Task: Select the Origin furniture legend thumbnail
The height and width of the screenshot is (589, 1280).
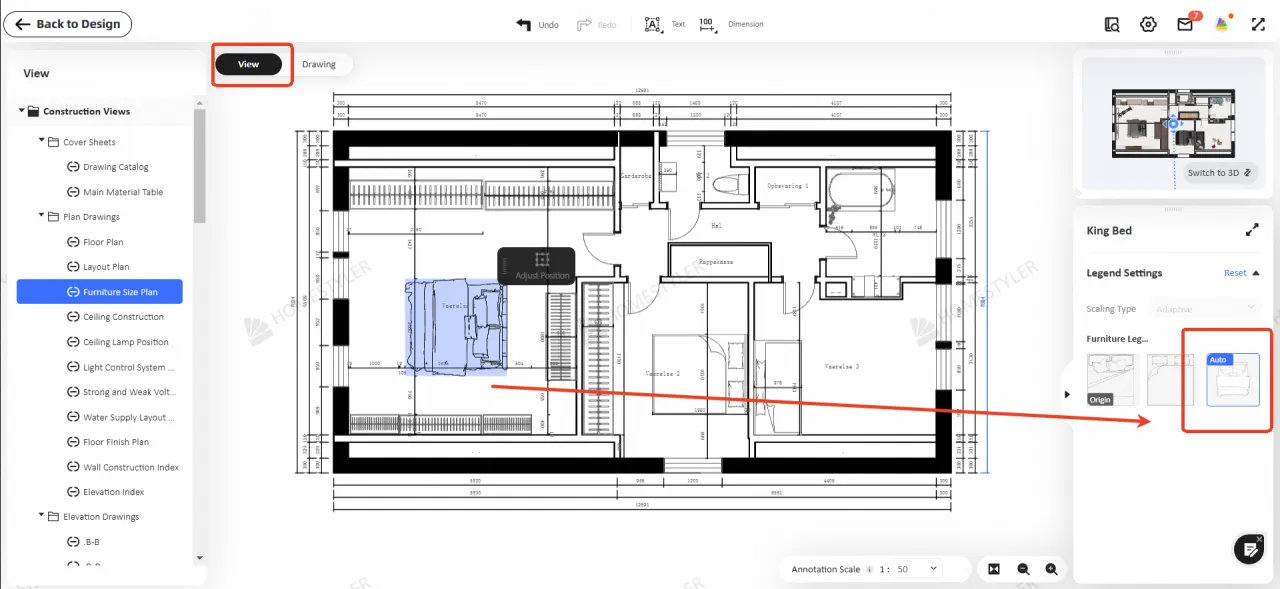Action: pos(1113,380)
